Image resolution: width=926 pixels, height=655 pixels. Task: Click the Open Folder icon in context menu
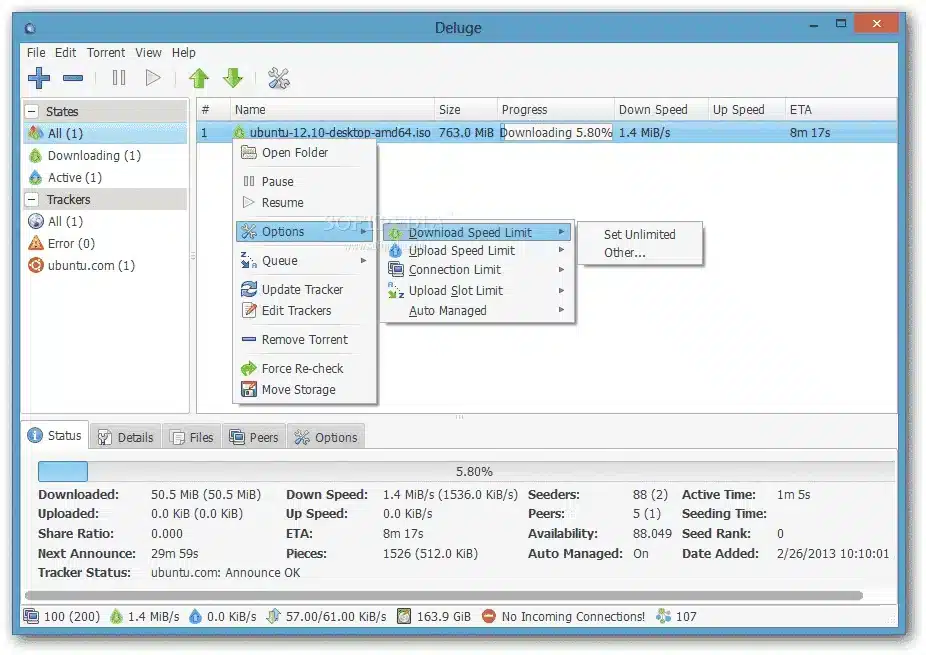coord(249,152)
